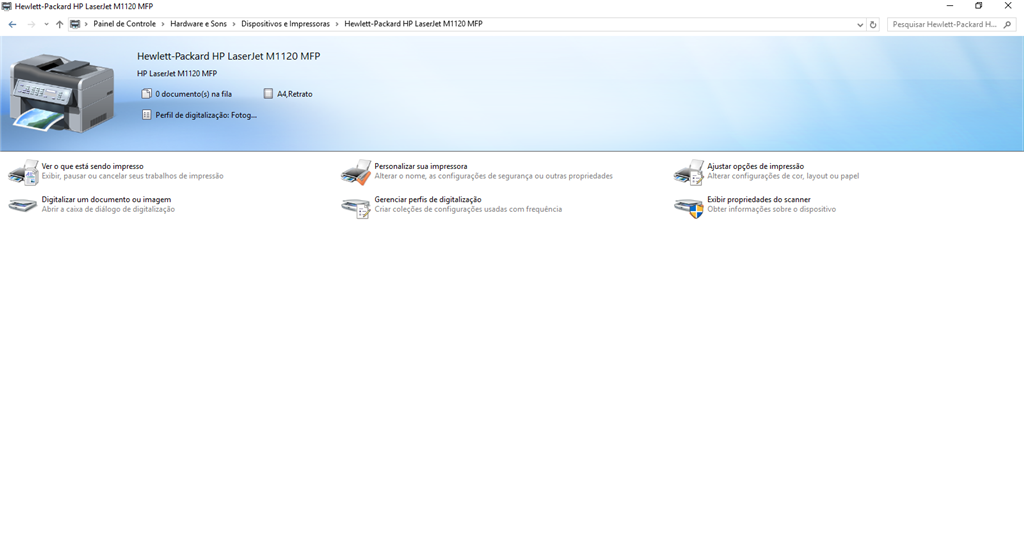Restore down the printer window
The width and height of the screenshot is (1024, 547).
(x=978, y=6)
